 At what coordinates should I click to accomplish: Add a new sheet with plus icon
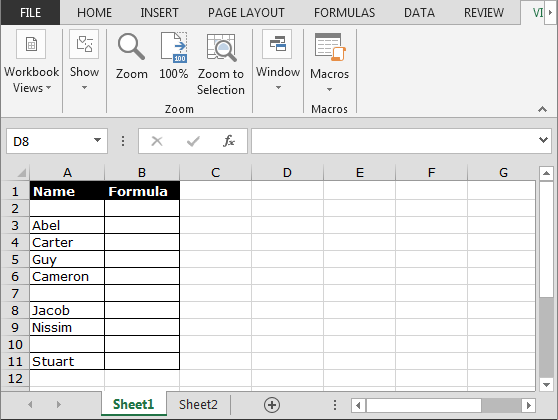coord(272,405)
